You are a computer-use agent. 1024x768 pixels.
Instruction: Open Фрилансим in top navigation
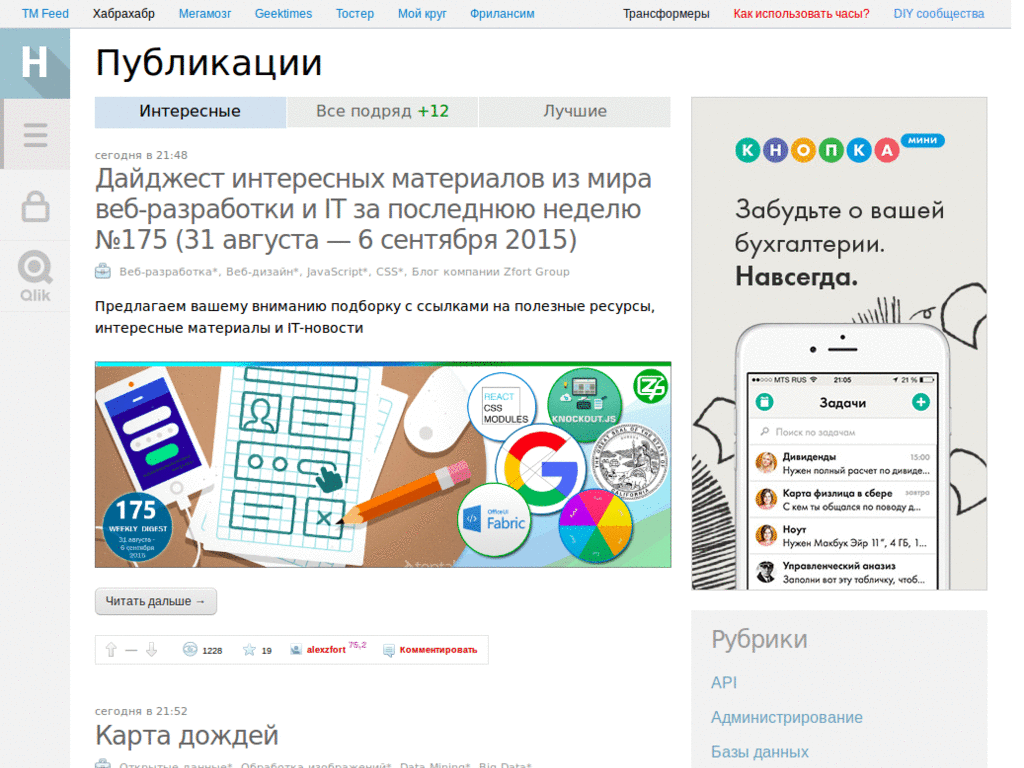click(x=502, y=14)
